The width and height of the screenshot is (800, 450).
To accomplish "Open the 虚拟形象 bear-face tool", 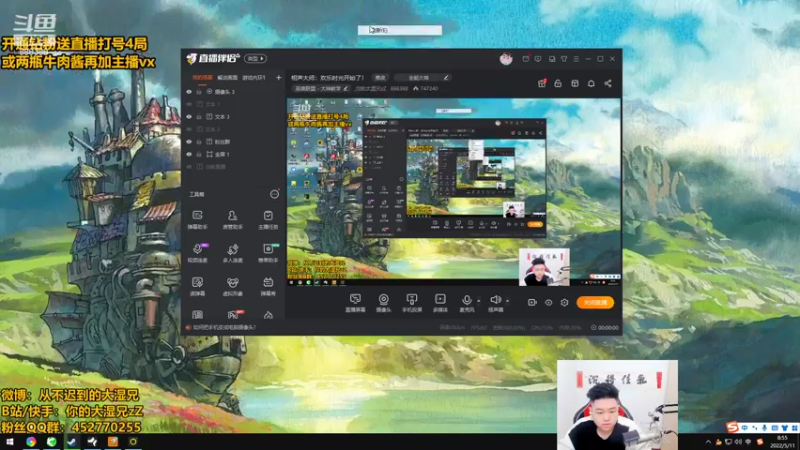I will (233, 286).
